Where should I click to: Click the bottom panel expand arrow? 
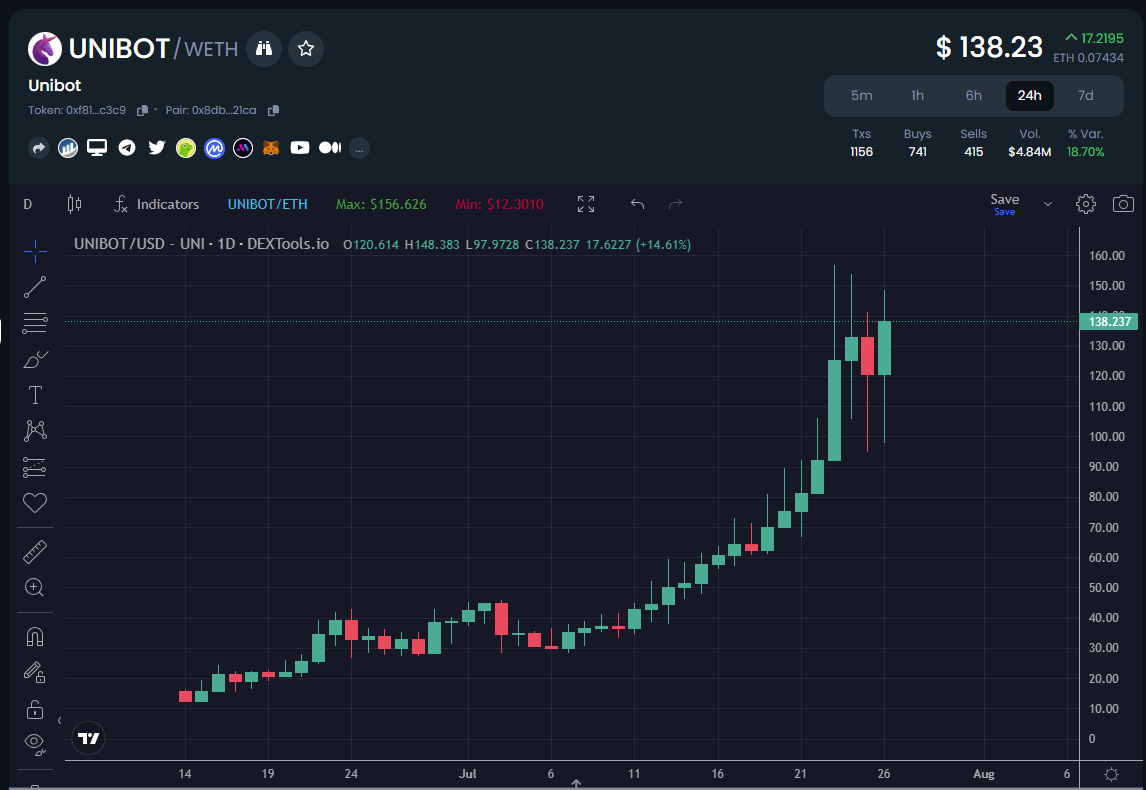tap(576, 783)
